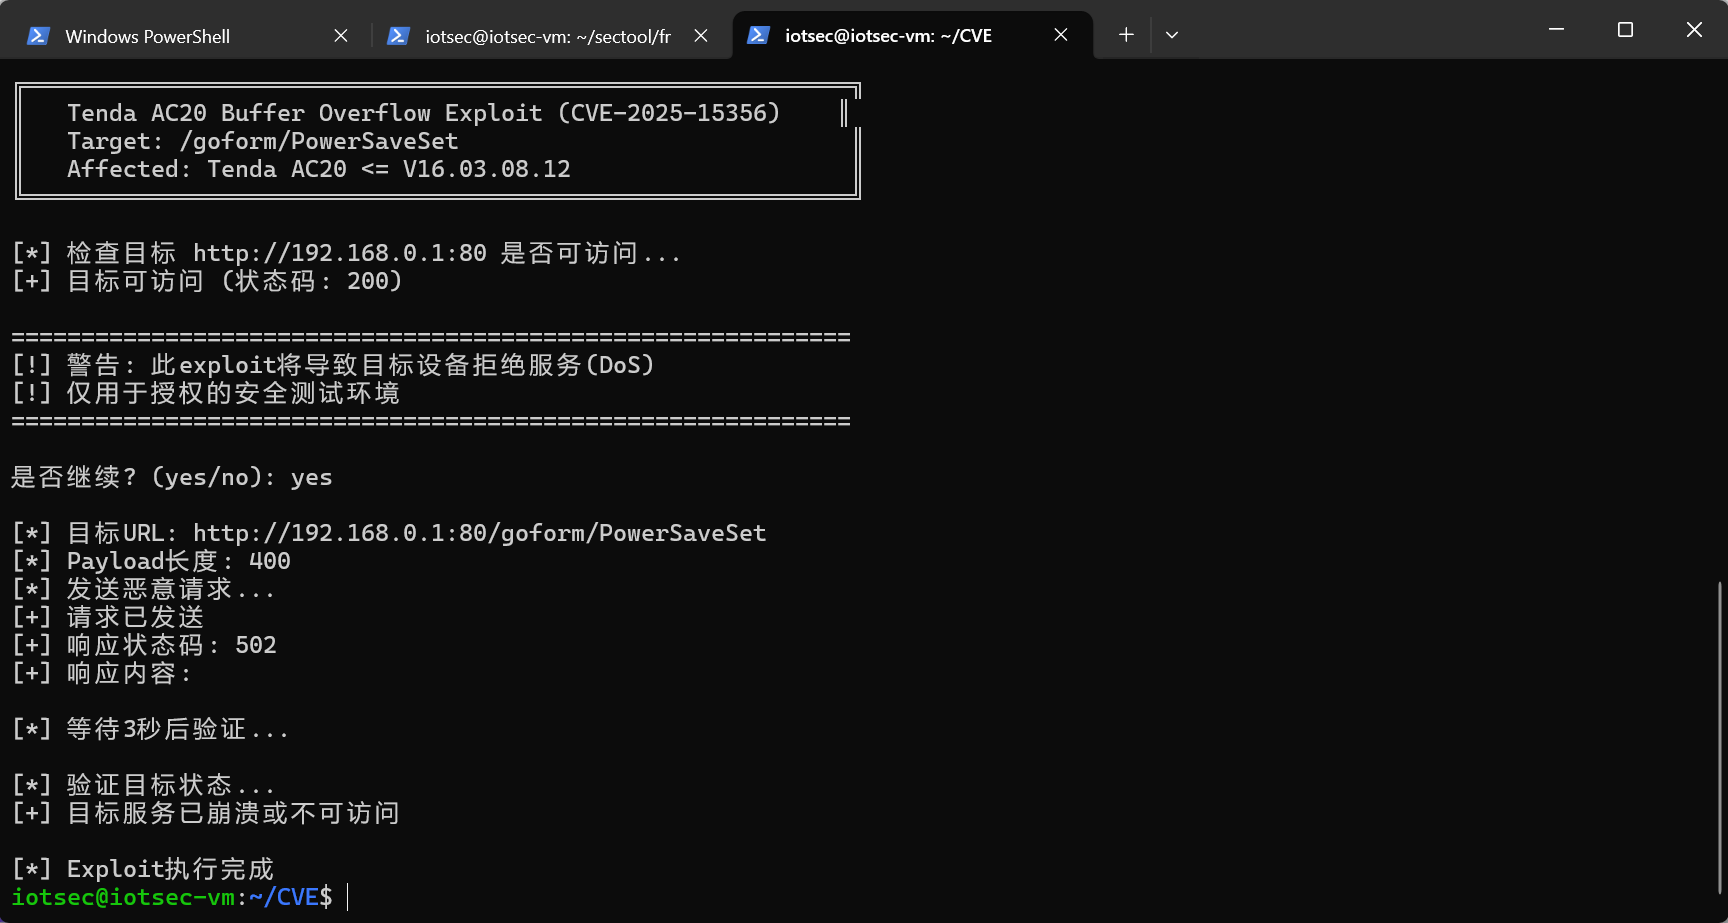Minimize the terminal window

click(1556, 30)
